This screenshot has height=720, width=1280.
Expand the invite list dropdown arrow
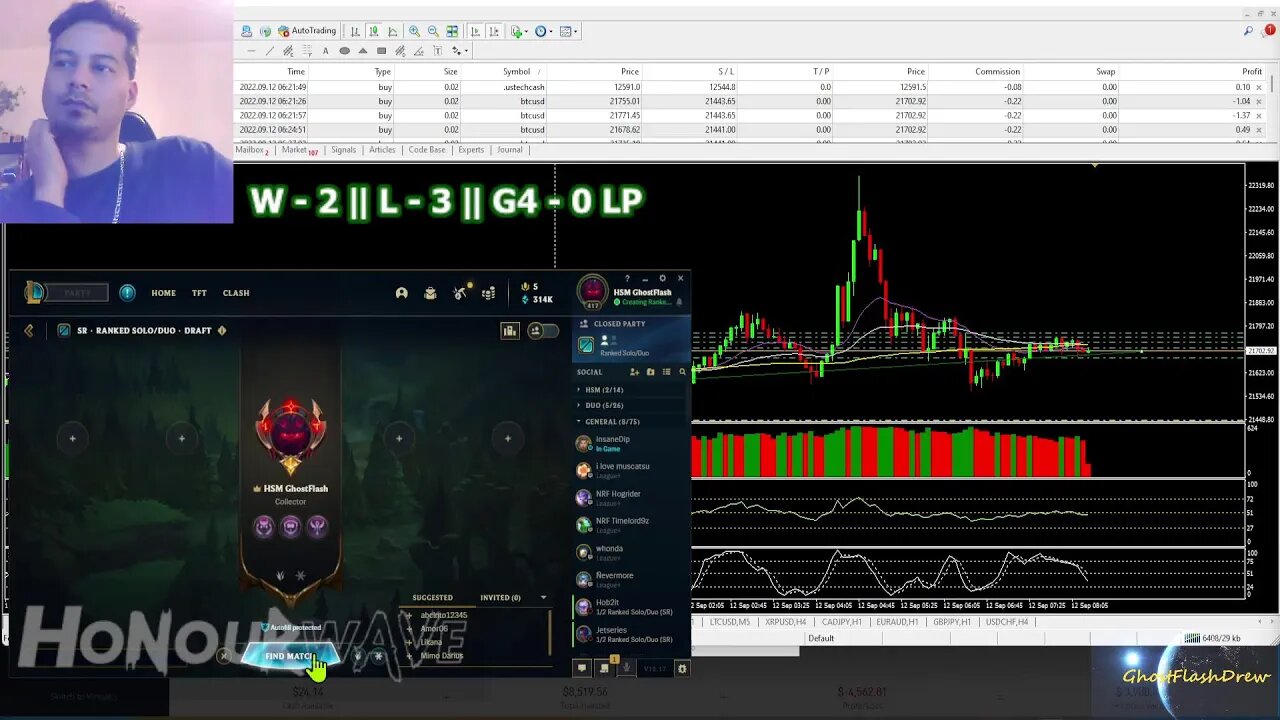(543, 598)
